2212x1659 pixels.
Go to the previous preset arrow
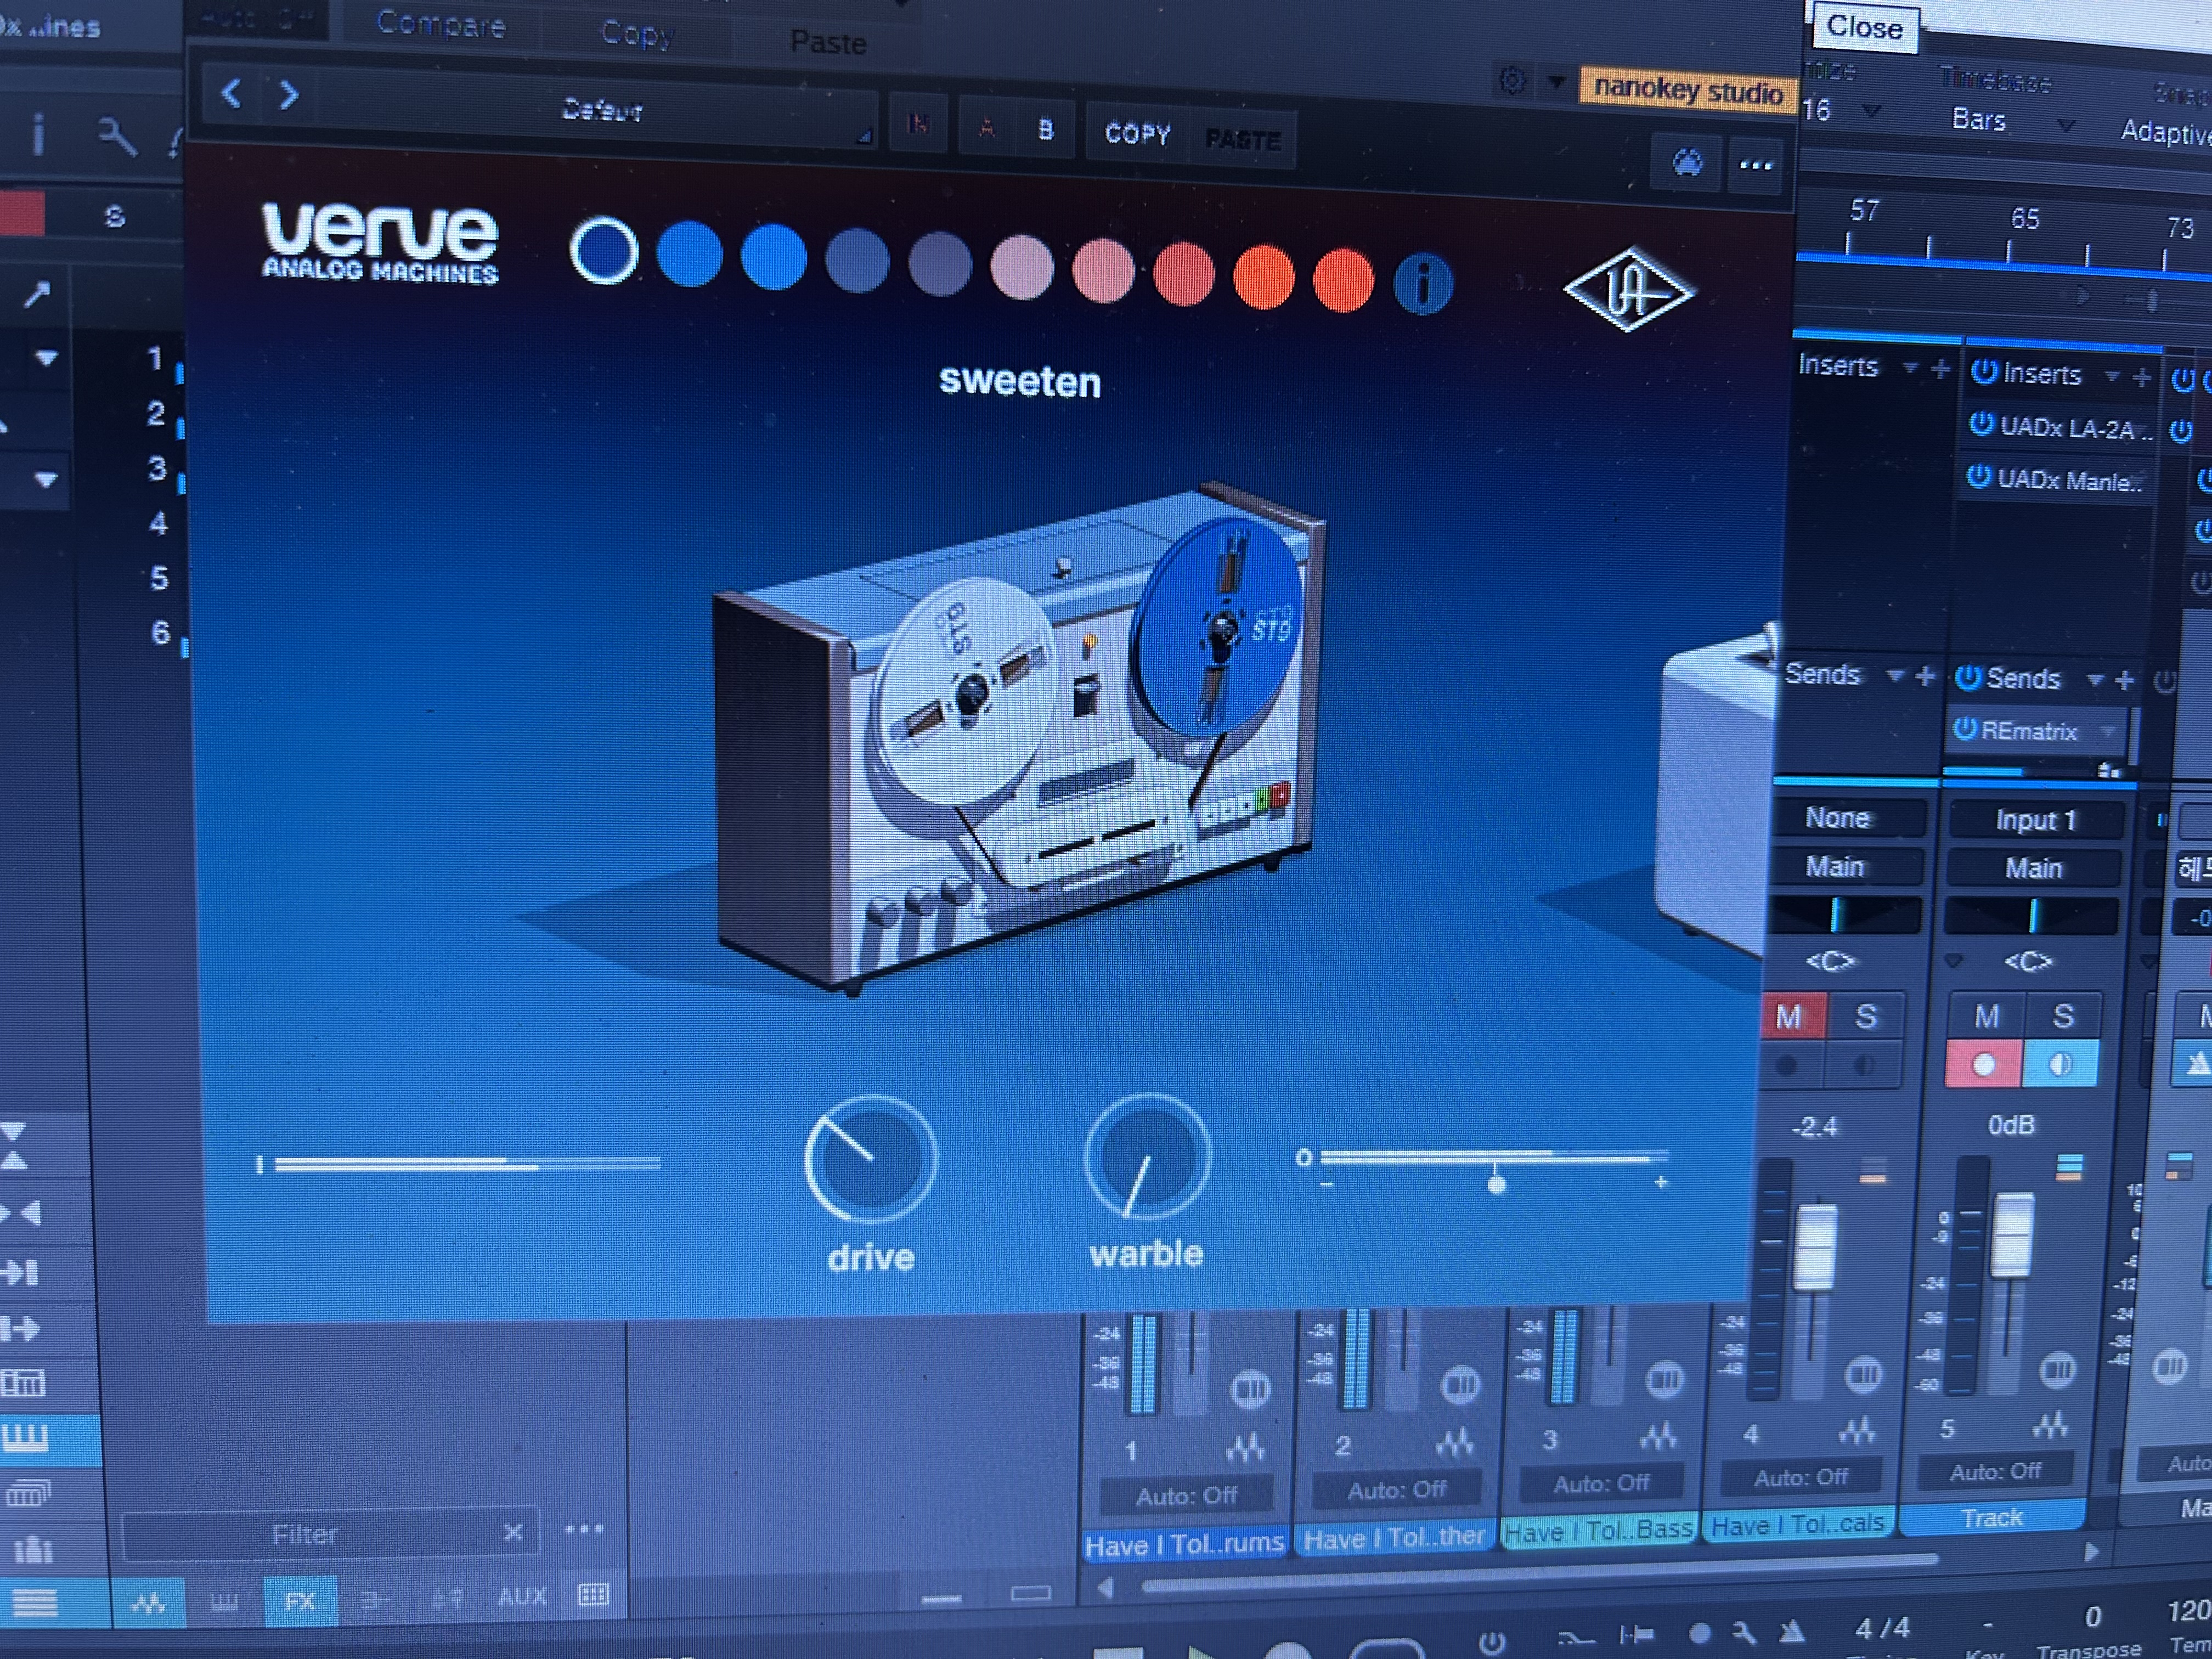[x=231, y=94]
